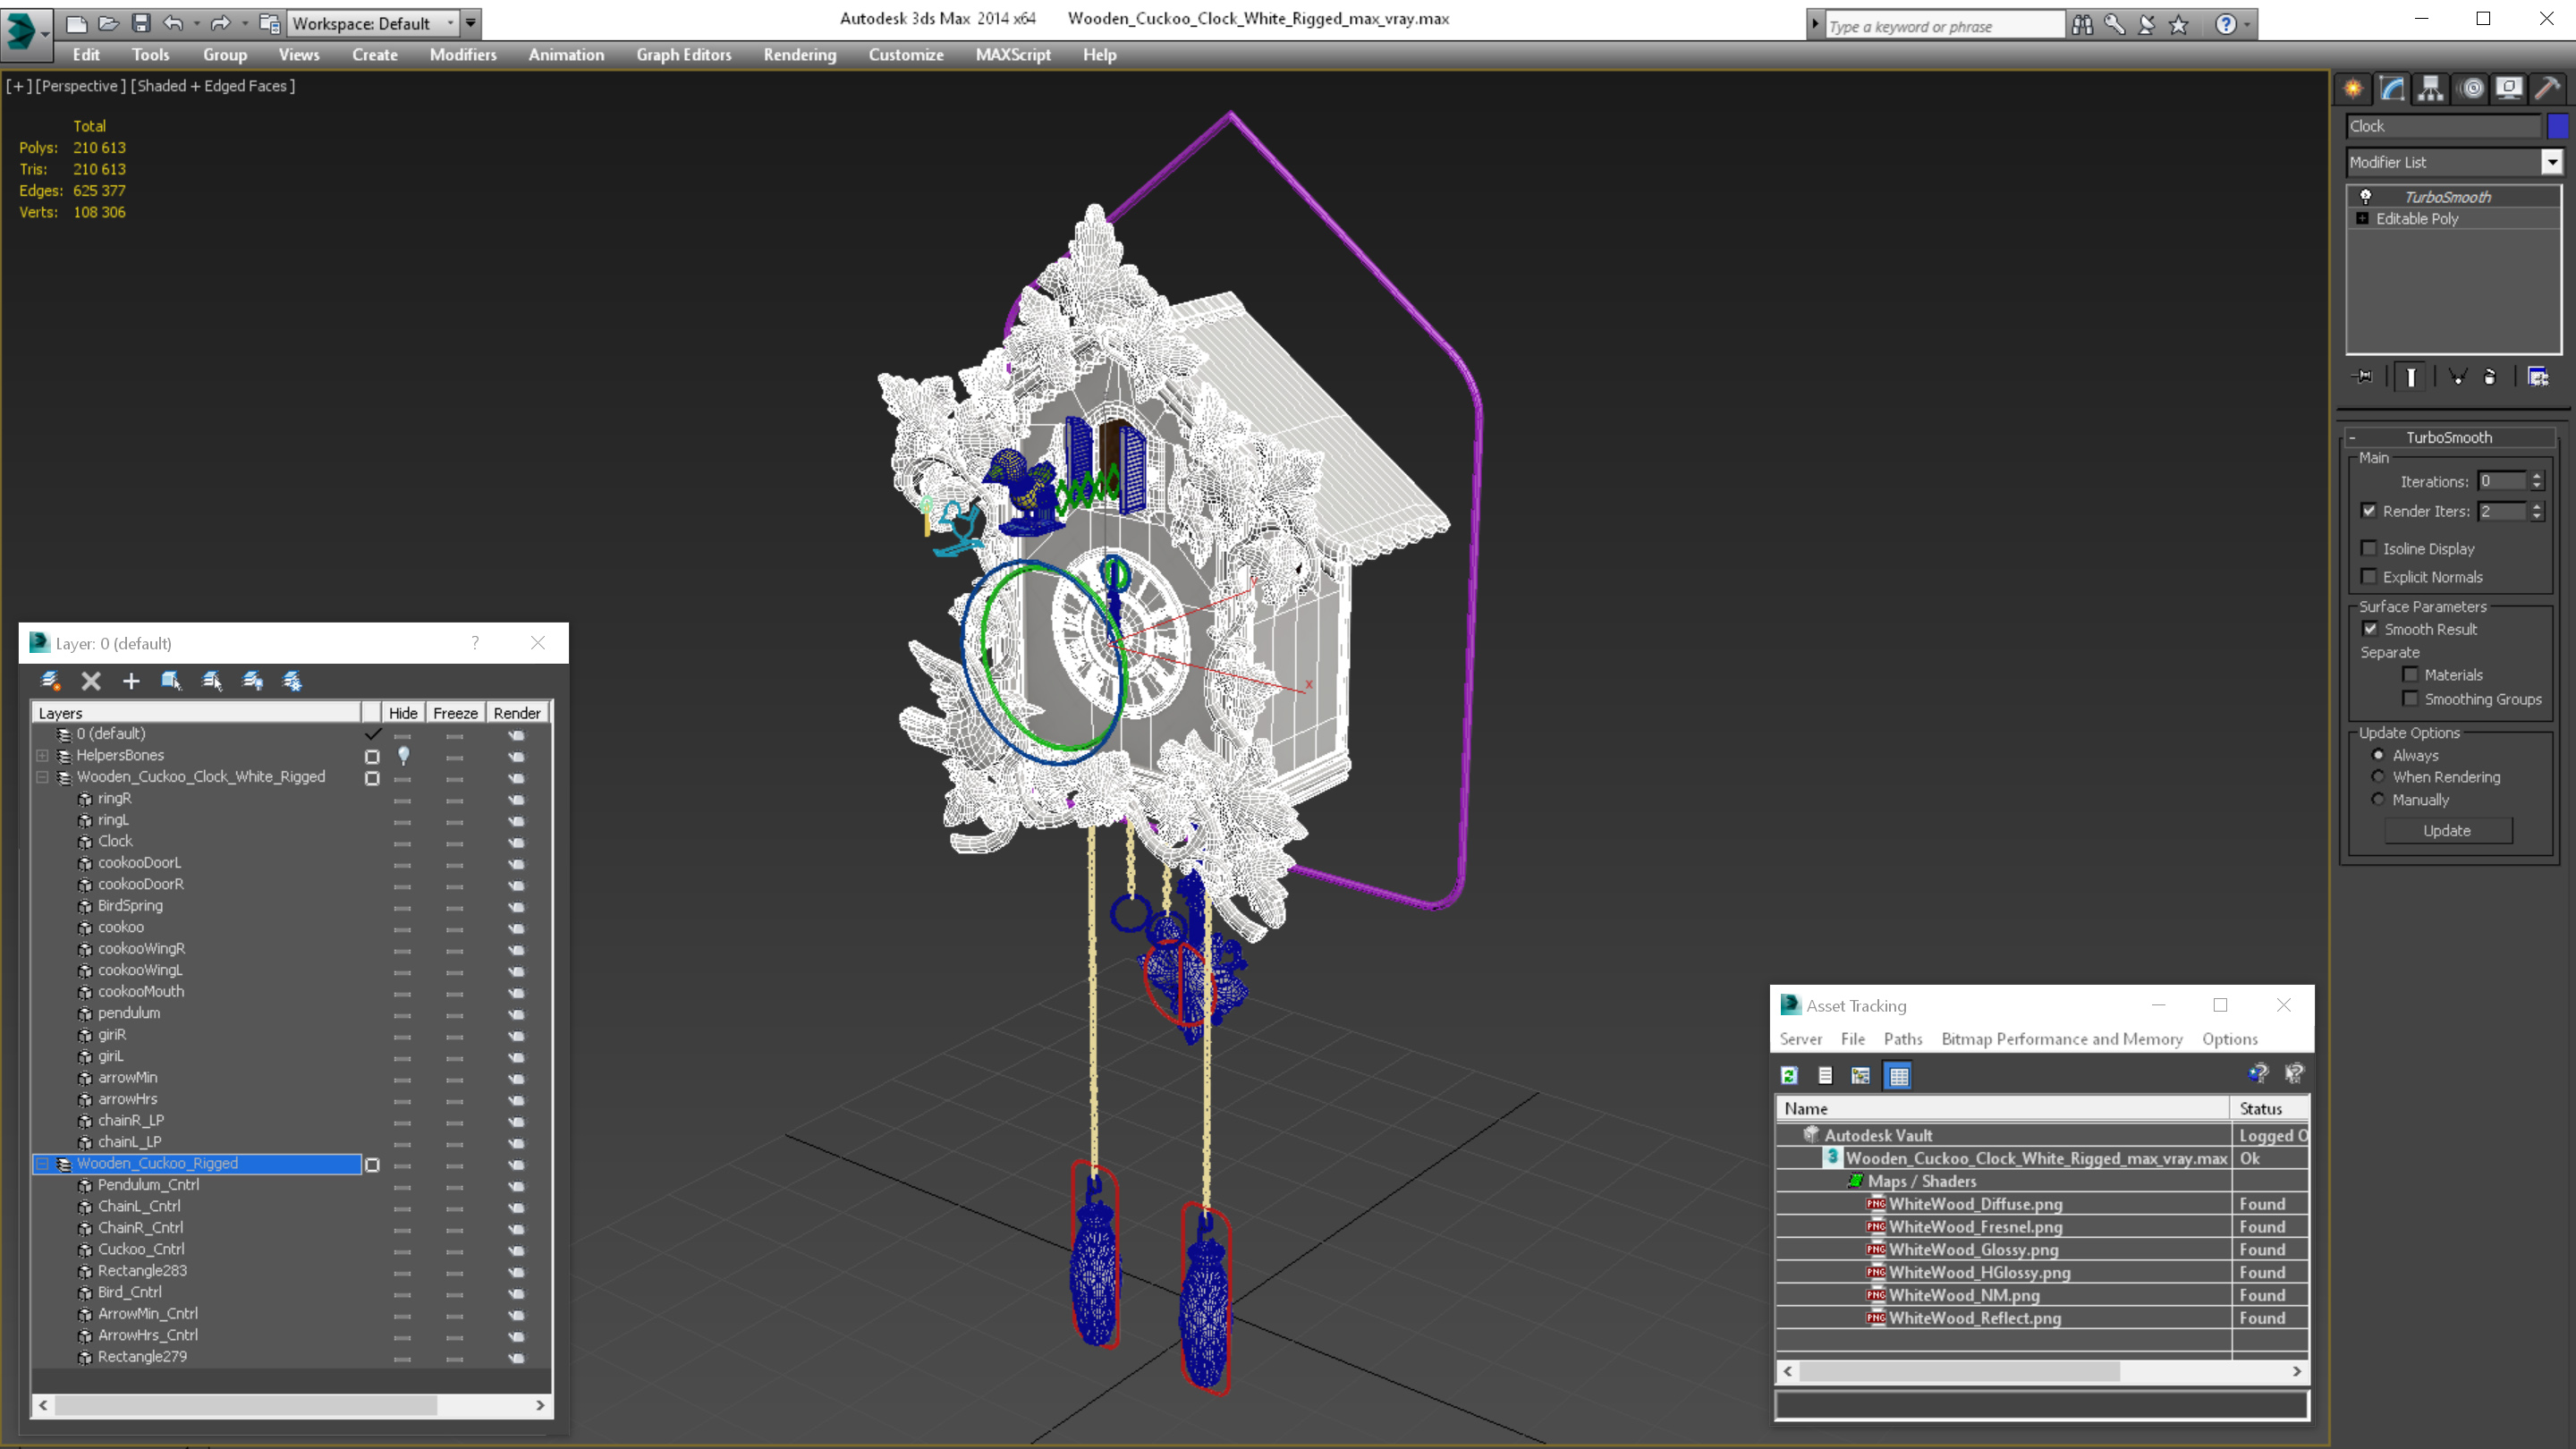Open the Modifiers menu
The image size is (2576, 1449).
(x=463, y=55)
